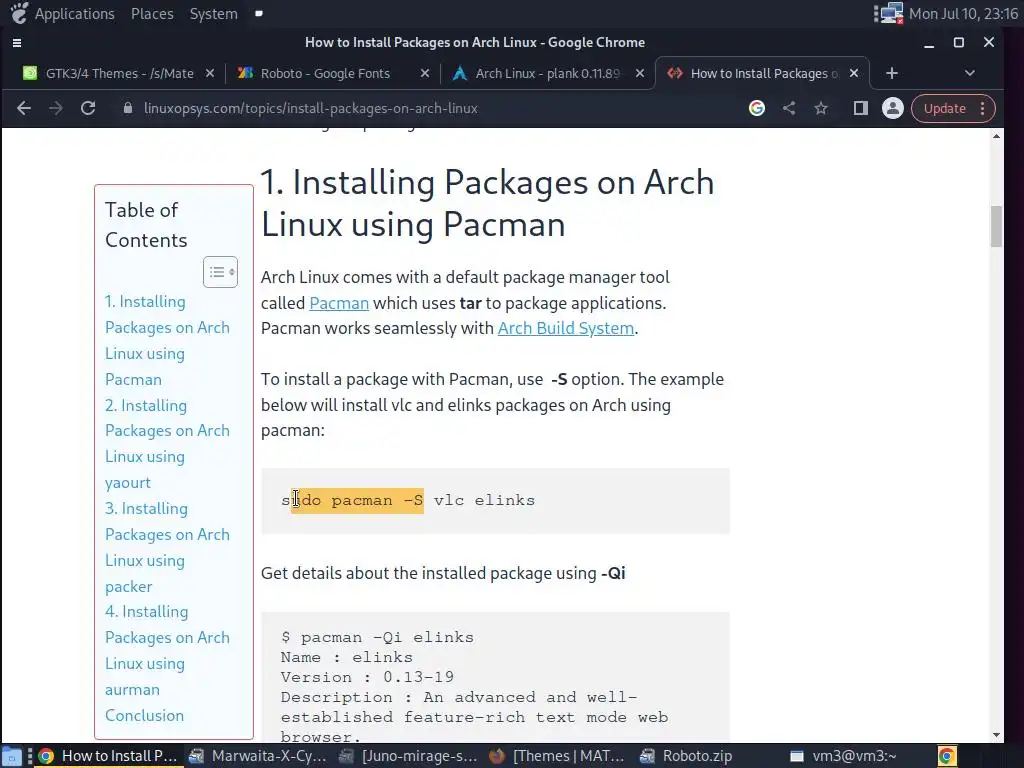The width and height of the screenshot is (1024, 768).
Task: Go to section 1 Installing using Pacman
Action: (167, 340)
